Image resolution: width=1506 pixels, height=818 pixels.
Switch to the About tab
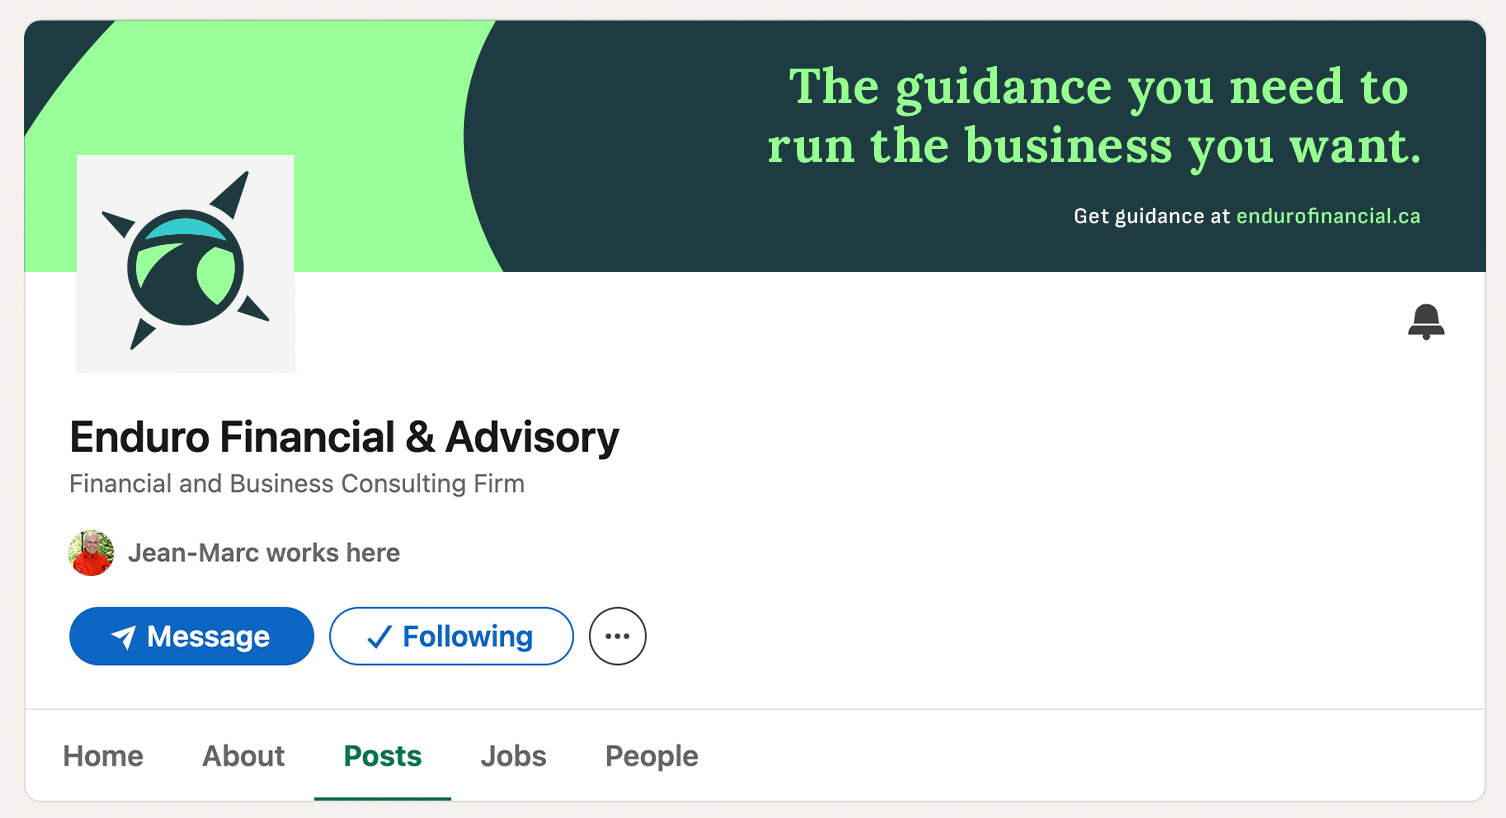243,756
